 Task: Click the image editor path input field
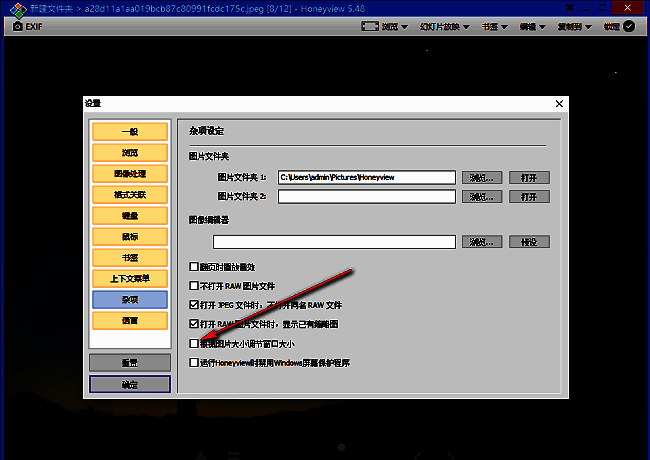point(334,242)
